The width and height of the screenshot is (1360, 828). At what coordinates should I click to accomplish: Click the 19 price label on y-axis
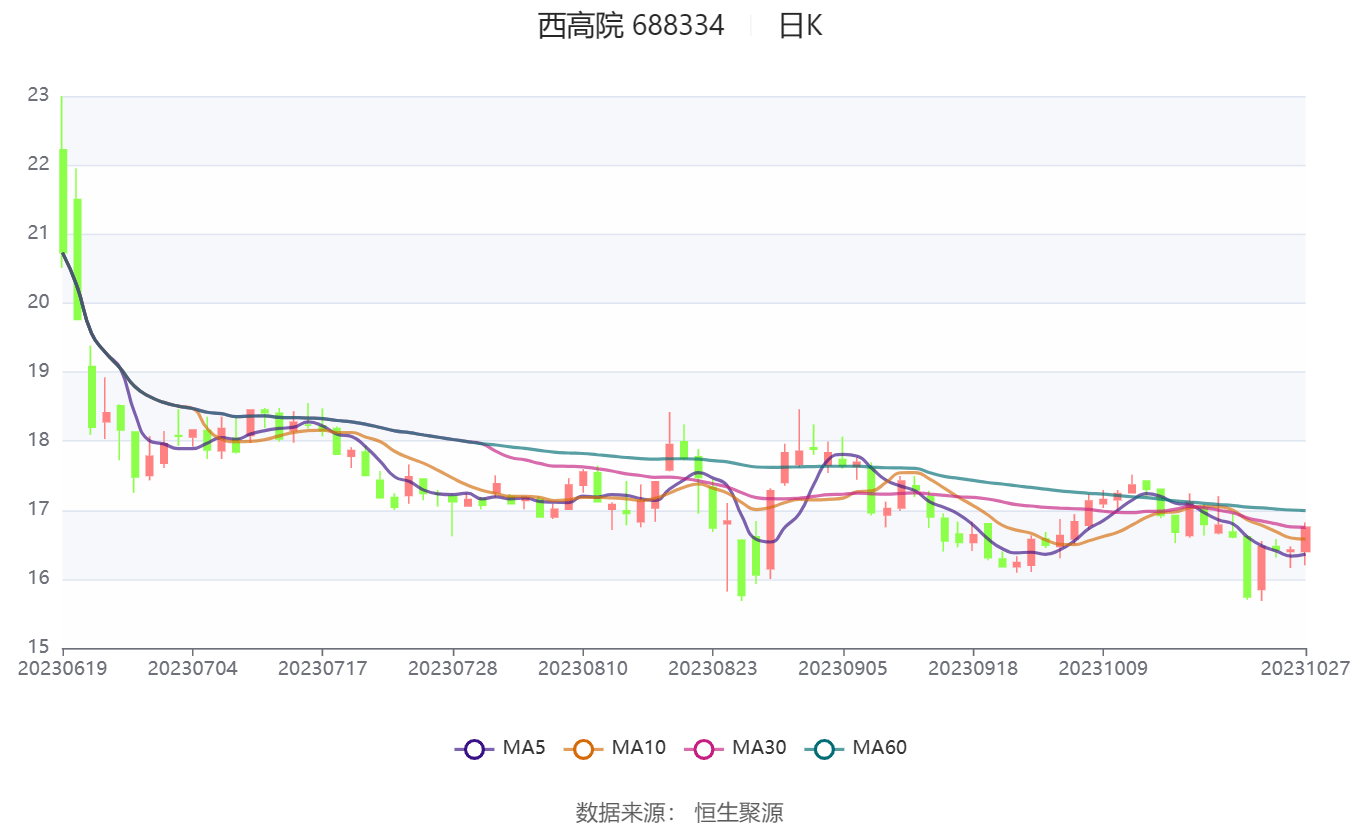[38, 371]
